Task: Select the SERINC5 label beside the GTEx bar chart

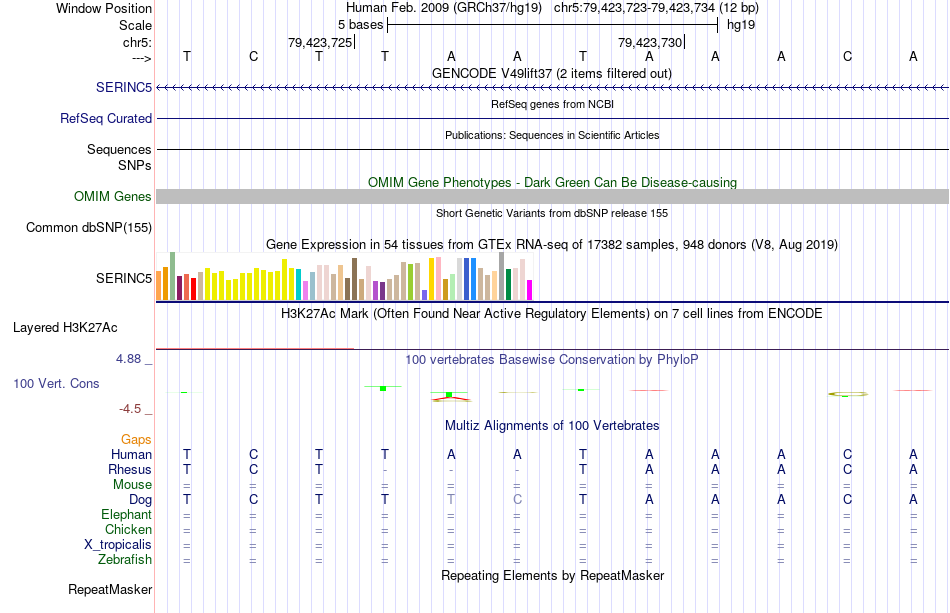Action: coord(124,278)
